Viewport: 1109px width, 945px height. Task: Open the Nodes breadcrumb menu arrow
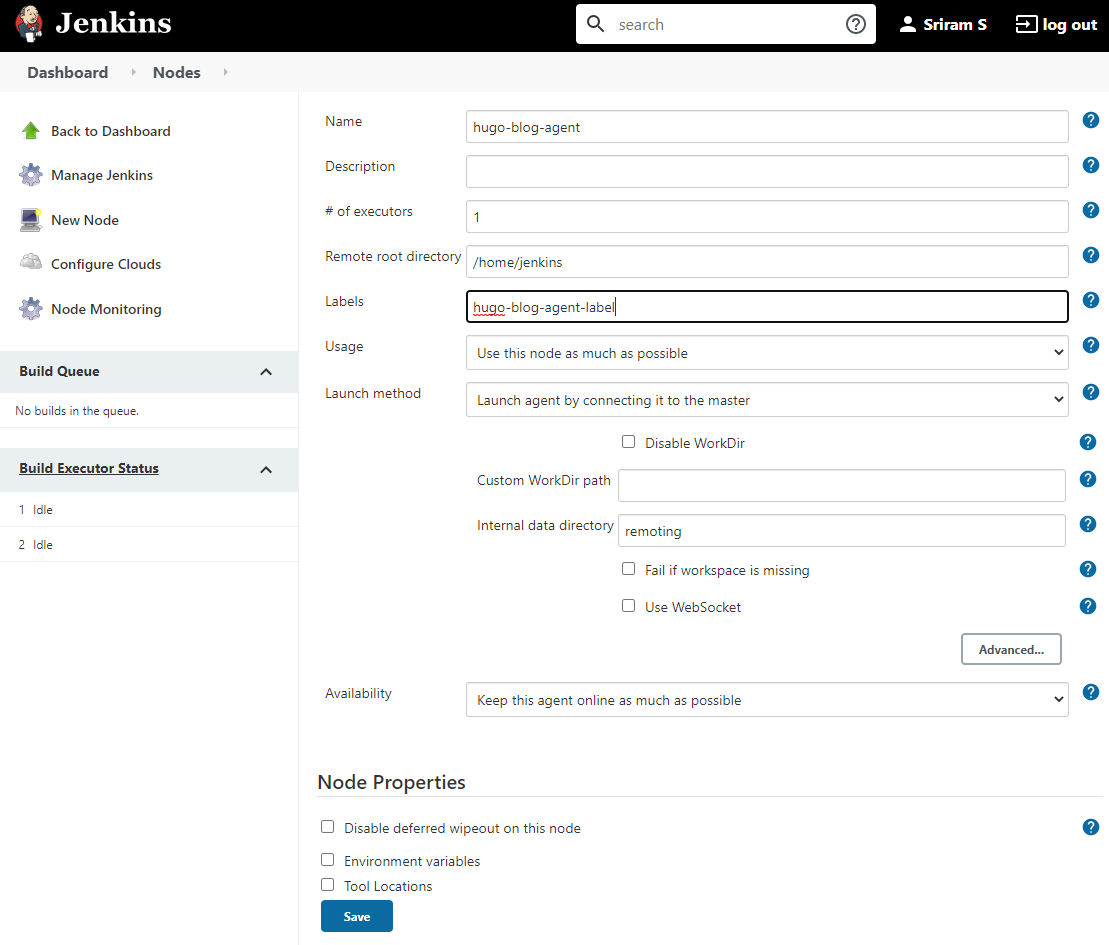[x=226, y=72]
